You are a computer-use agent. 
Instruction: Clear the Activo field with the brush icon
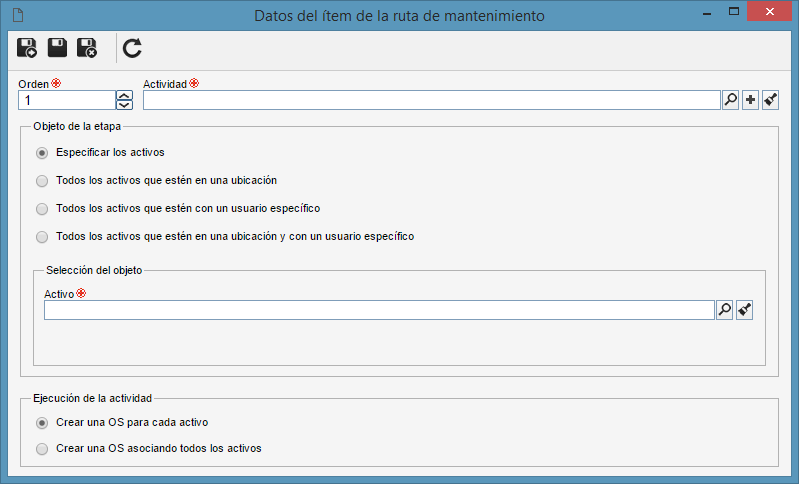click(x=744, y=310)
